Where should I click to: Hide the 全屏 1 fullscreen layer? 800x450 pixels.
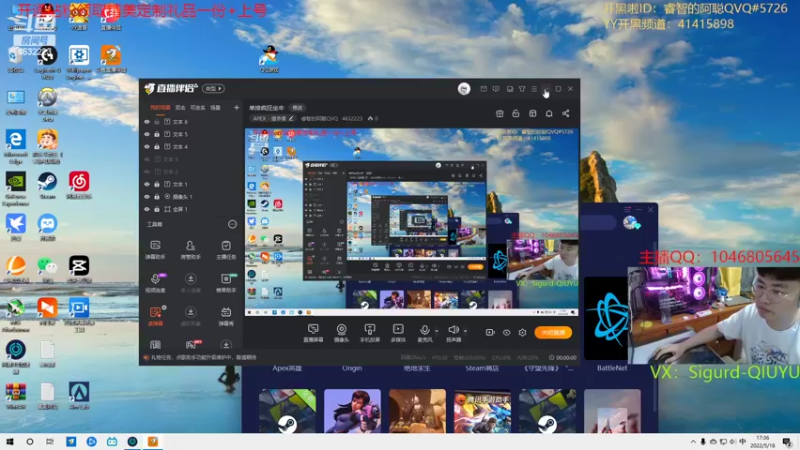[147, 209]
